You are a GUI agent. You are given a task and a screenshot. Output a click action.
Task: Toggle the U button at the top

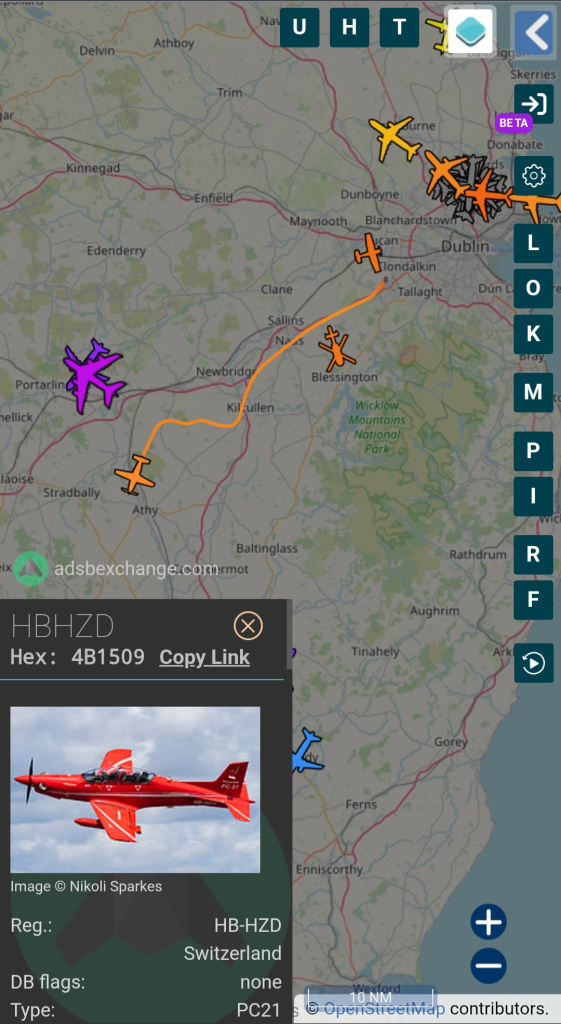point(300,27)
